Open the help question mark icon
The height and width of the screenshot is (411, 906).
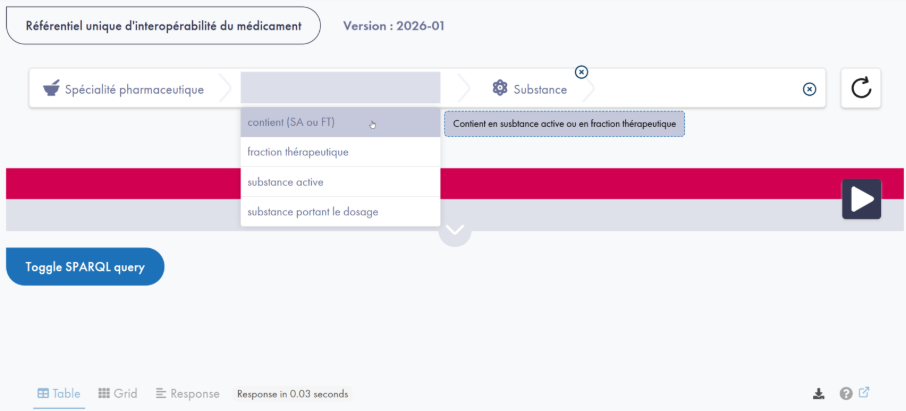(x=846, y=394)
